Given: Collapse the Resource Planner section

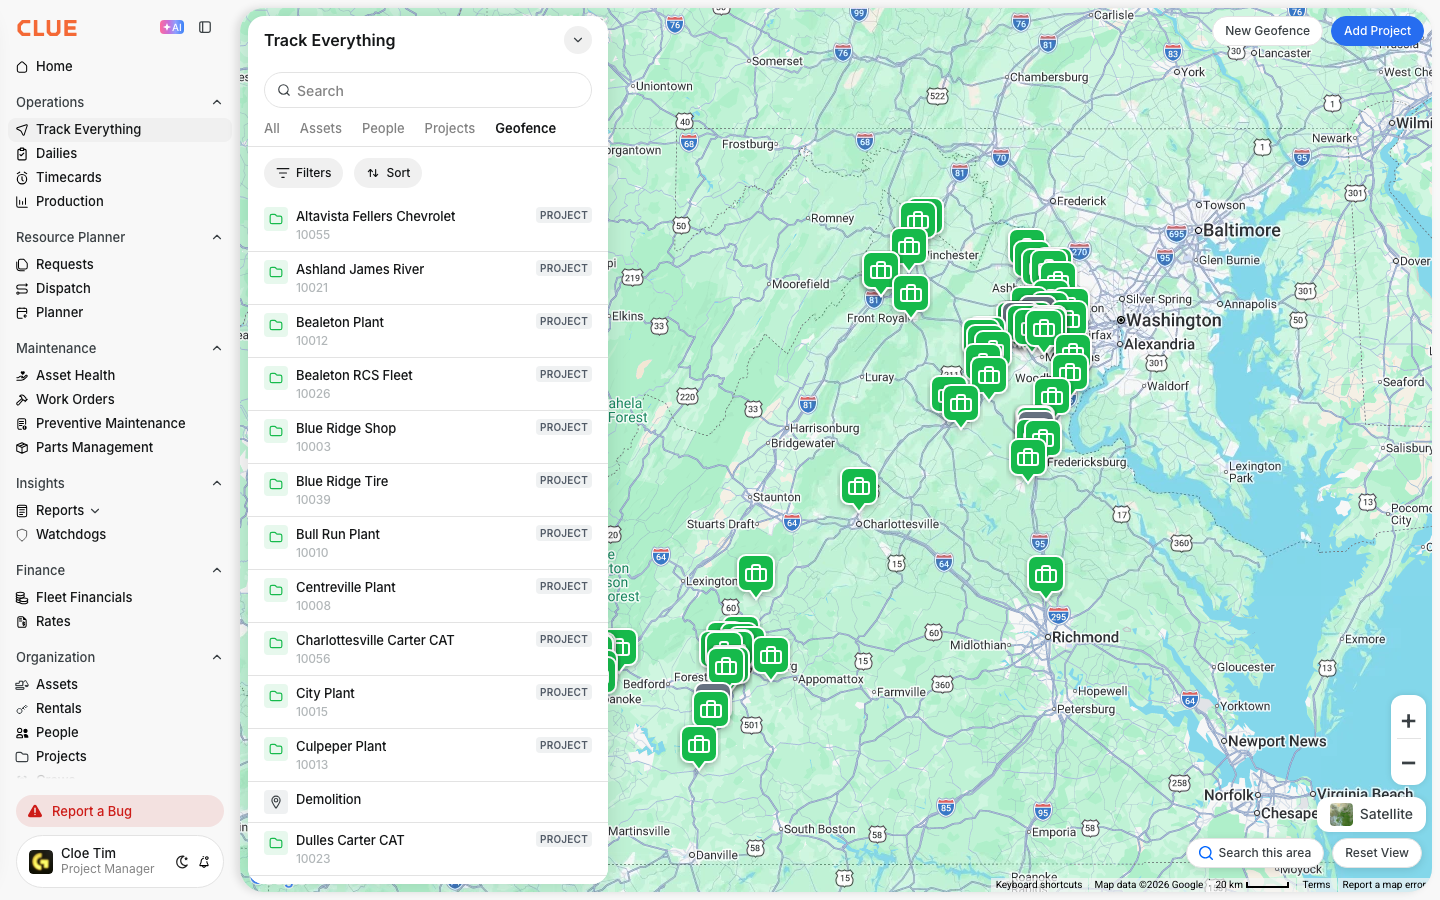Looking at the screenshot, I should (x=217, y=237).
